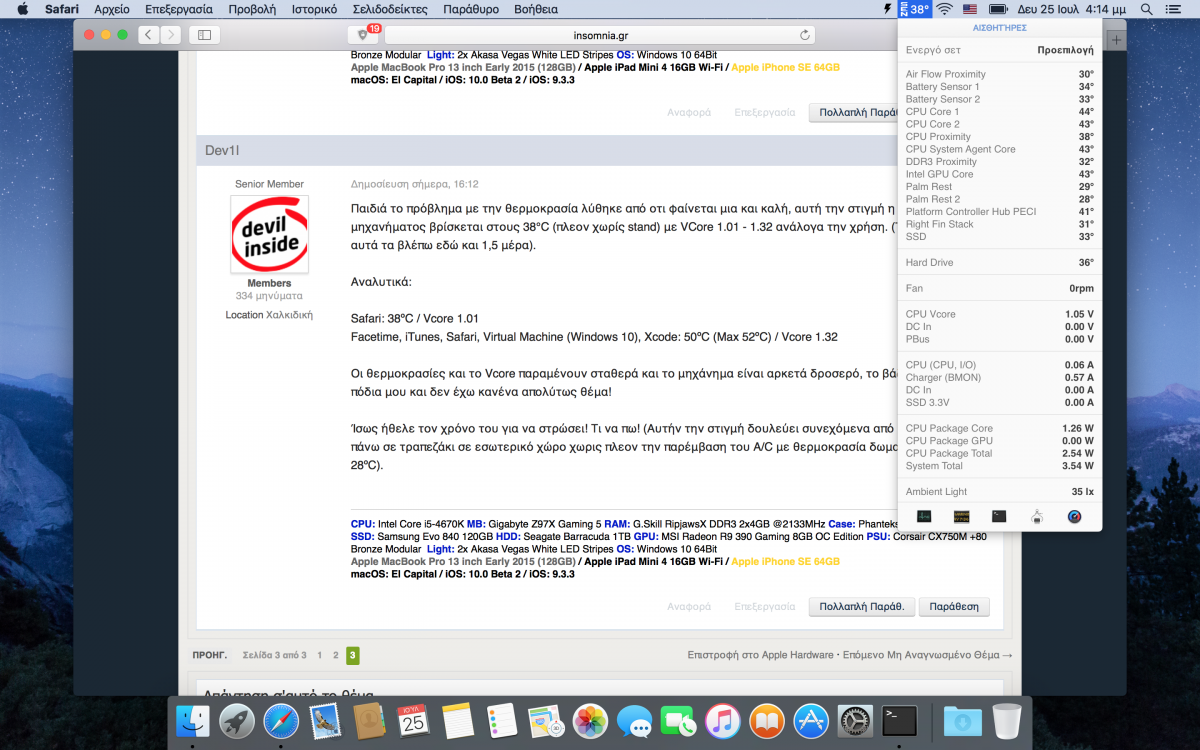Viewport: 1200px width, 750px height.
Task: Open Finder from the Dock
Action: pos(192,720)
